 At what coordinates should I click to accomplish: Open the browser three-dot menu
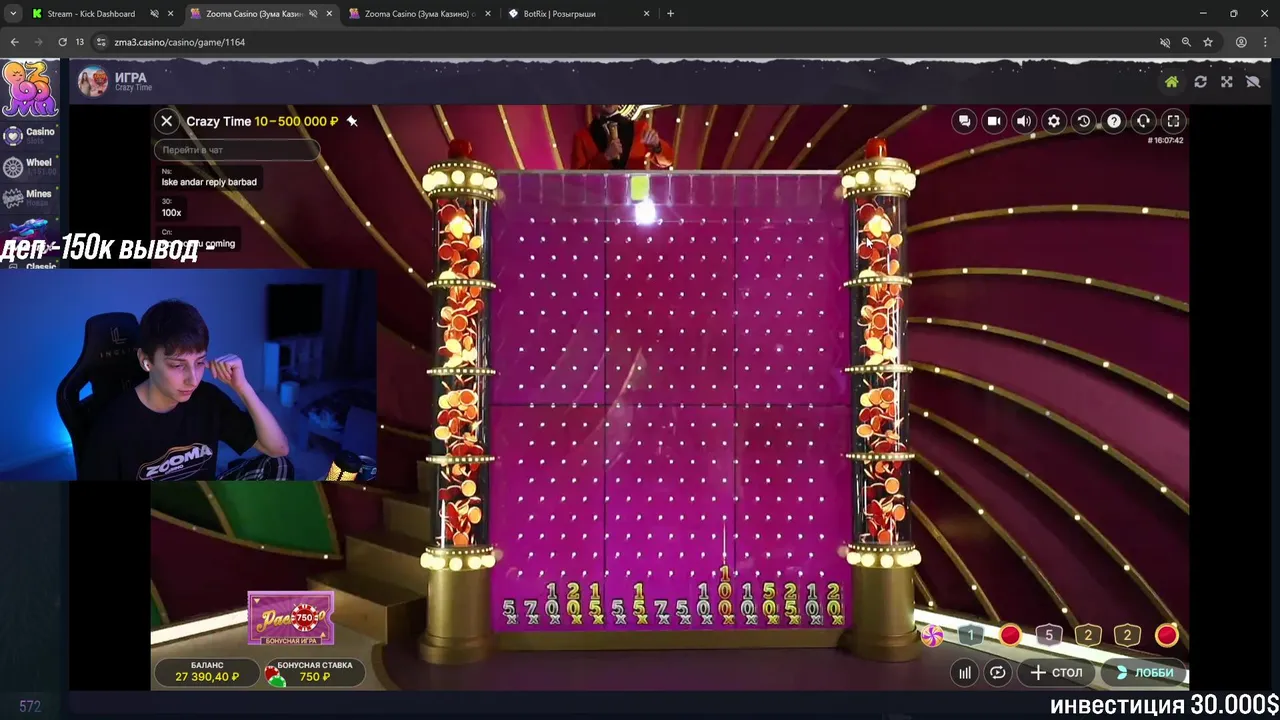click(1265, 42)
